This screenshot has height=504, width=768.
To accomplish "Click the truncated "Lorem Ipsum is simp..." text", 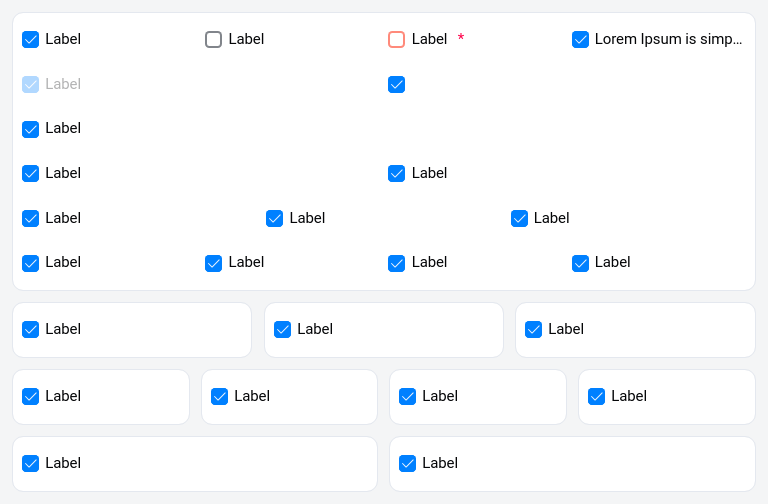I will coord(668,40).
